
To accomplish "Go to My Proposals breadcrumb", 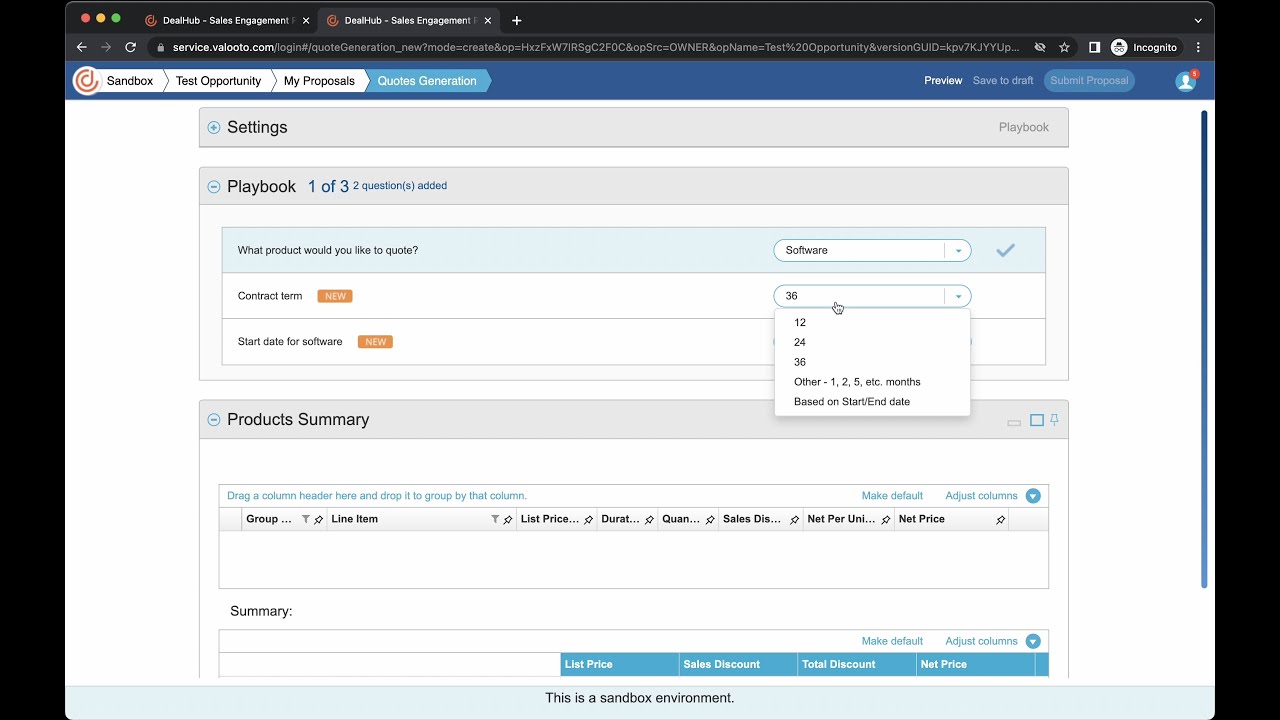I will coord(319,81).
